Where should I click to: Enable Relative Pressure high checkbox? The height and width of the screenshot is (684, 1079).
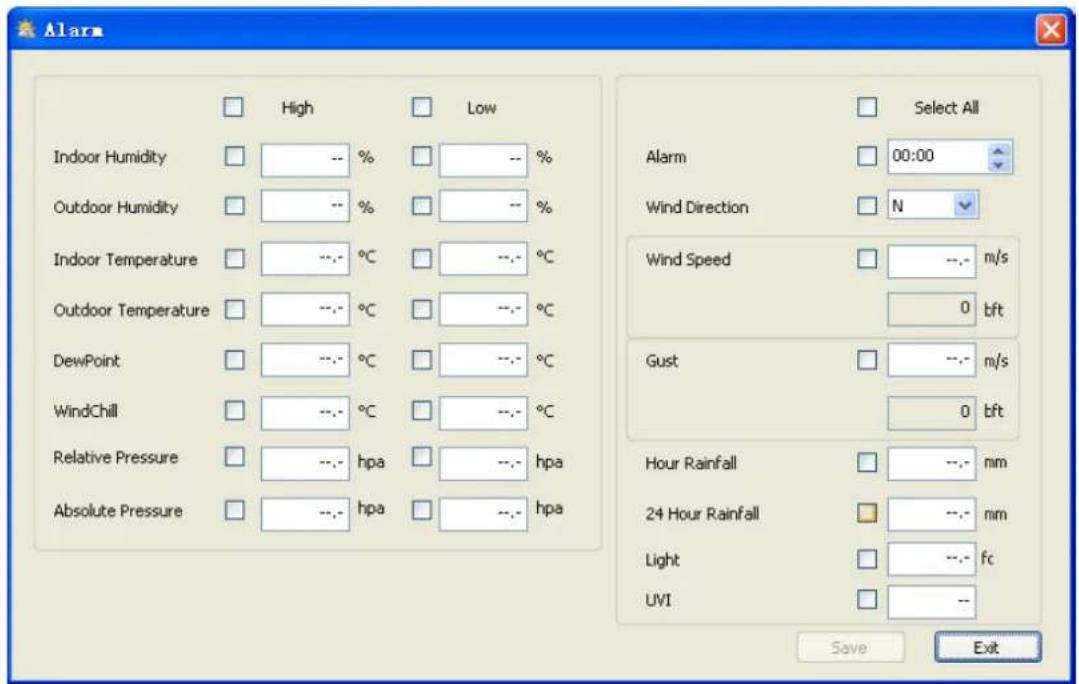pyautogui.click(x=235, y=457)
